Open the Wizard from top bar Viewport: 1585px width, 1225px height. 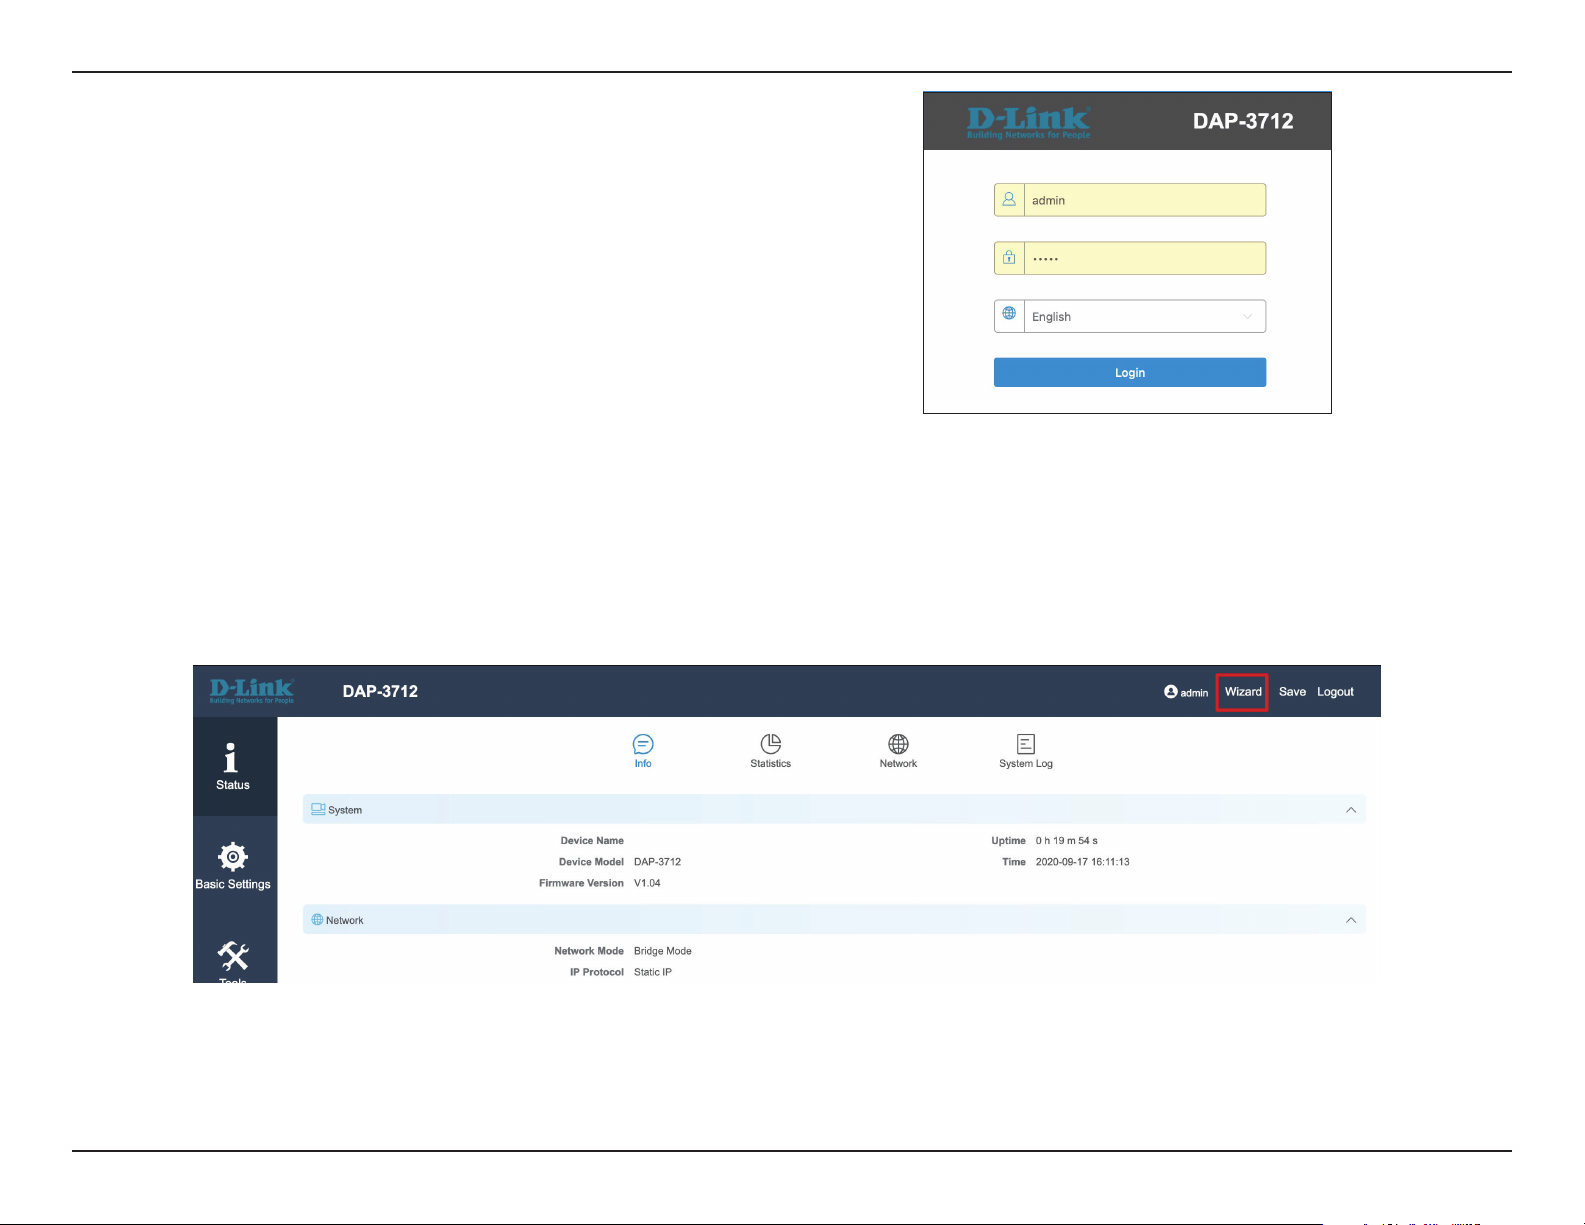pyautogui.click(x=1243, y=692)
